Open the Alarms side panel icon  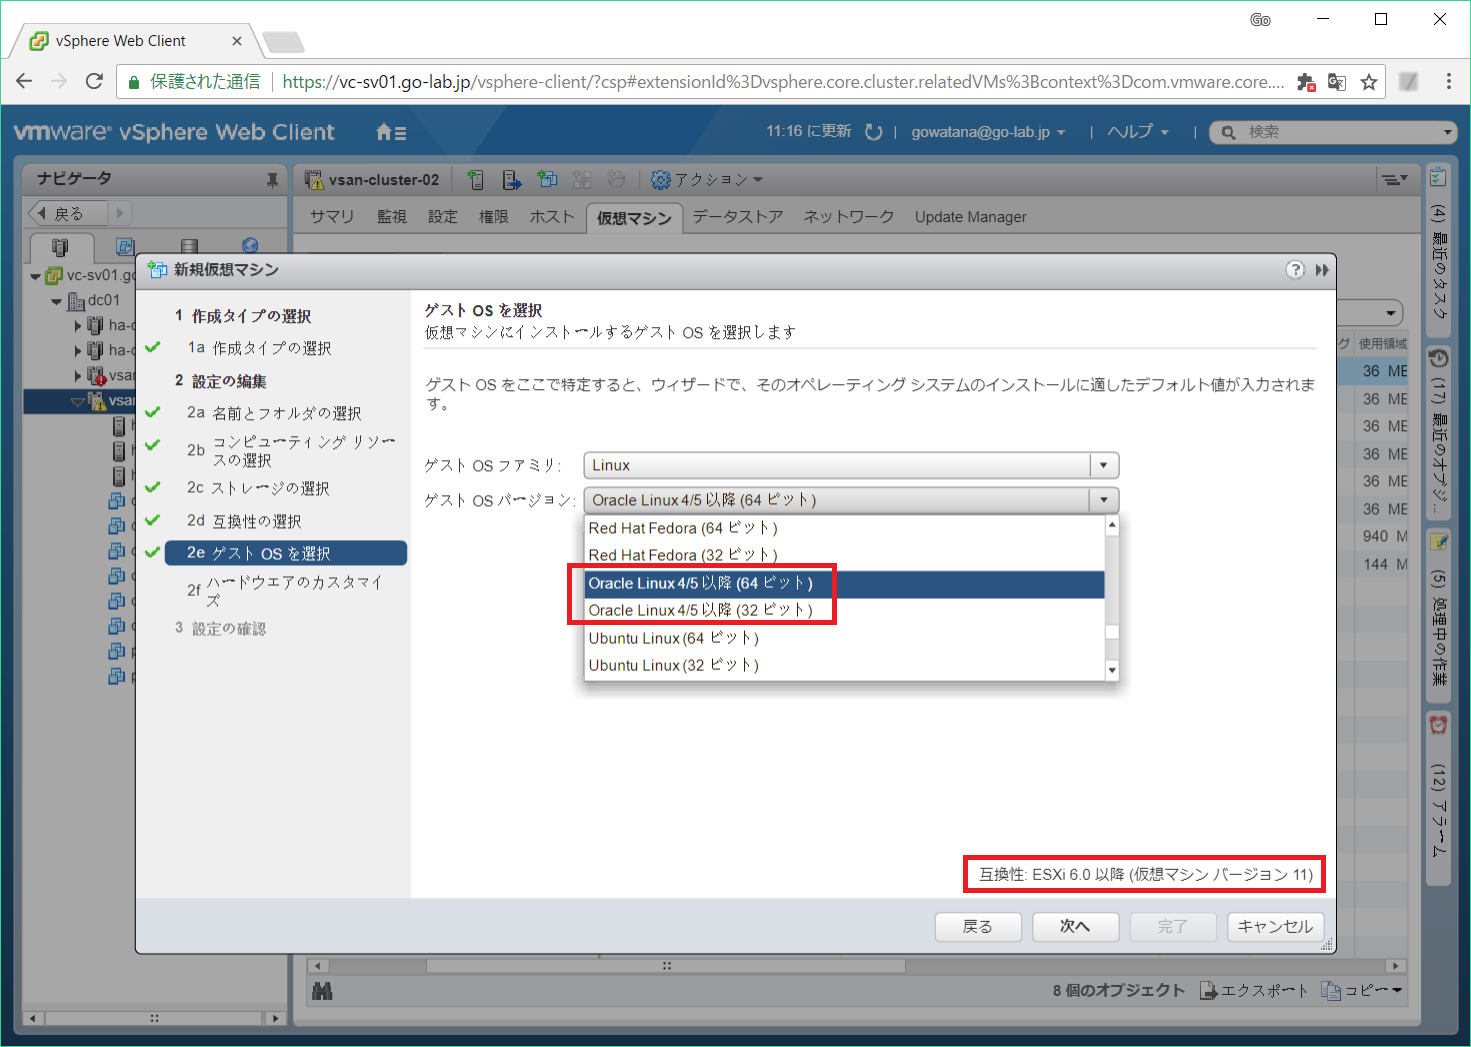pos(1438,725)
